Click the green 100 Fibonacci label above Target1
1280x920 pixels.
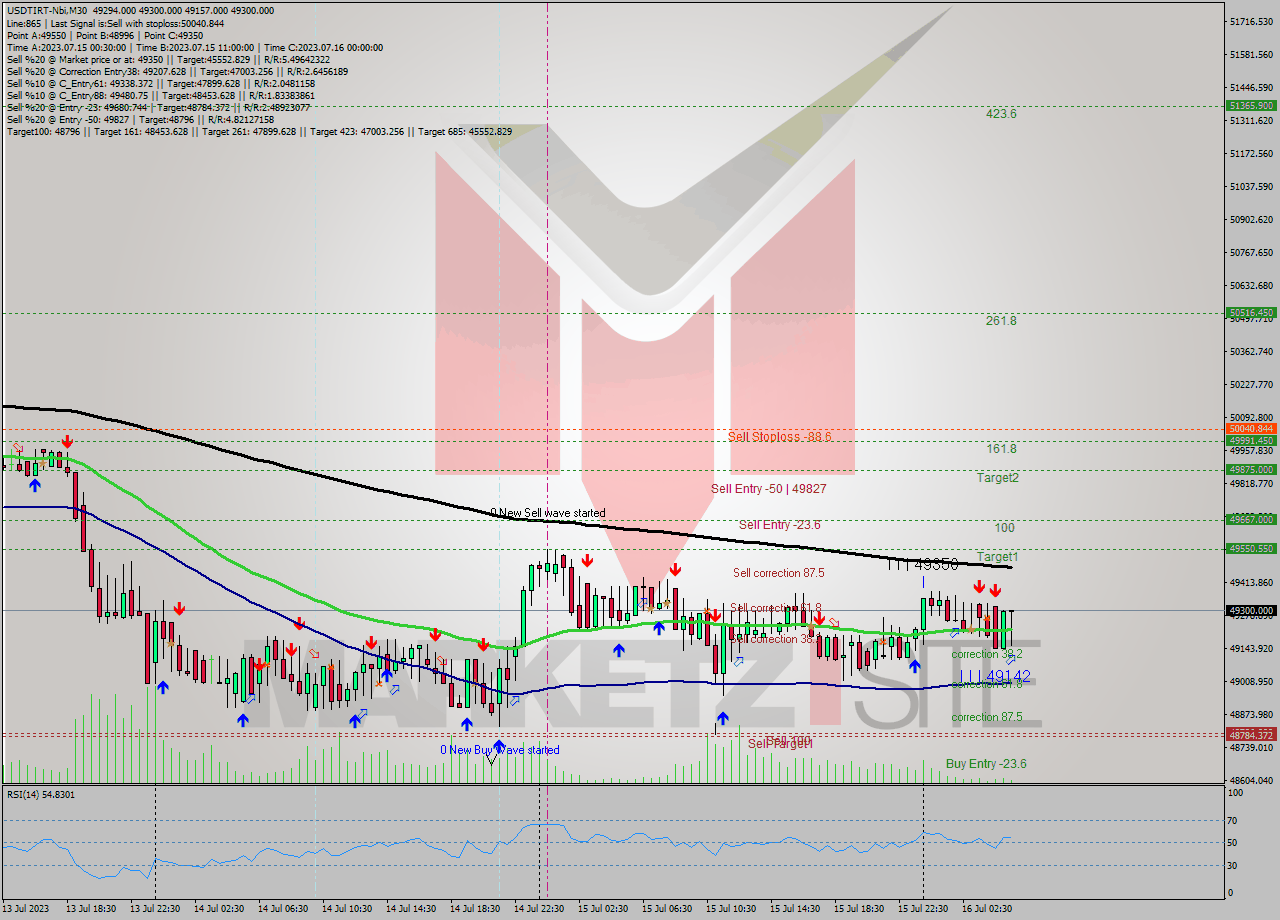[x=1005, y=527]
